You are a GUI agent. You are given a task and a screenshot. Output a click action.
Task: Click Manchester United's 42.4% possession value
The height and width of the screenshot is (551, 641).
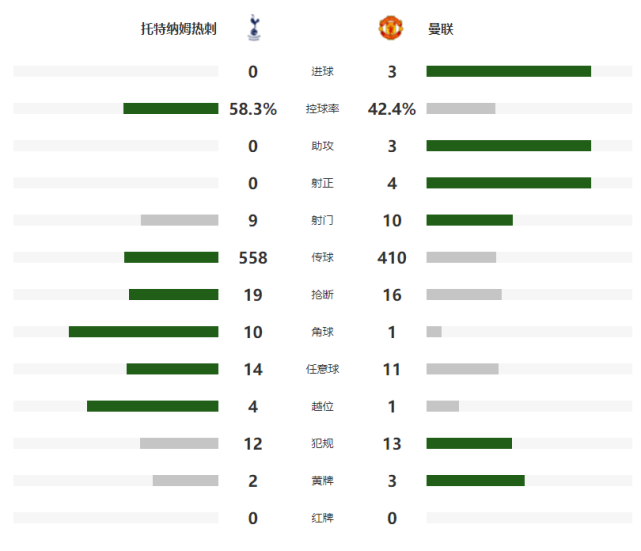point(392,109)
